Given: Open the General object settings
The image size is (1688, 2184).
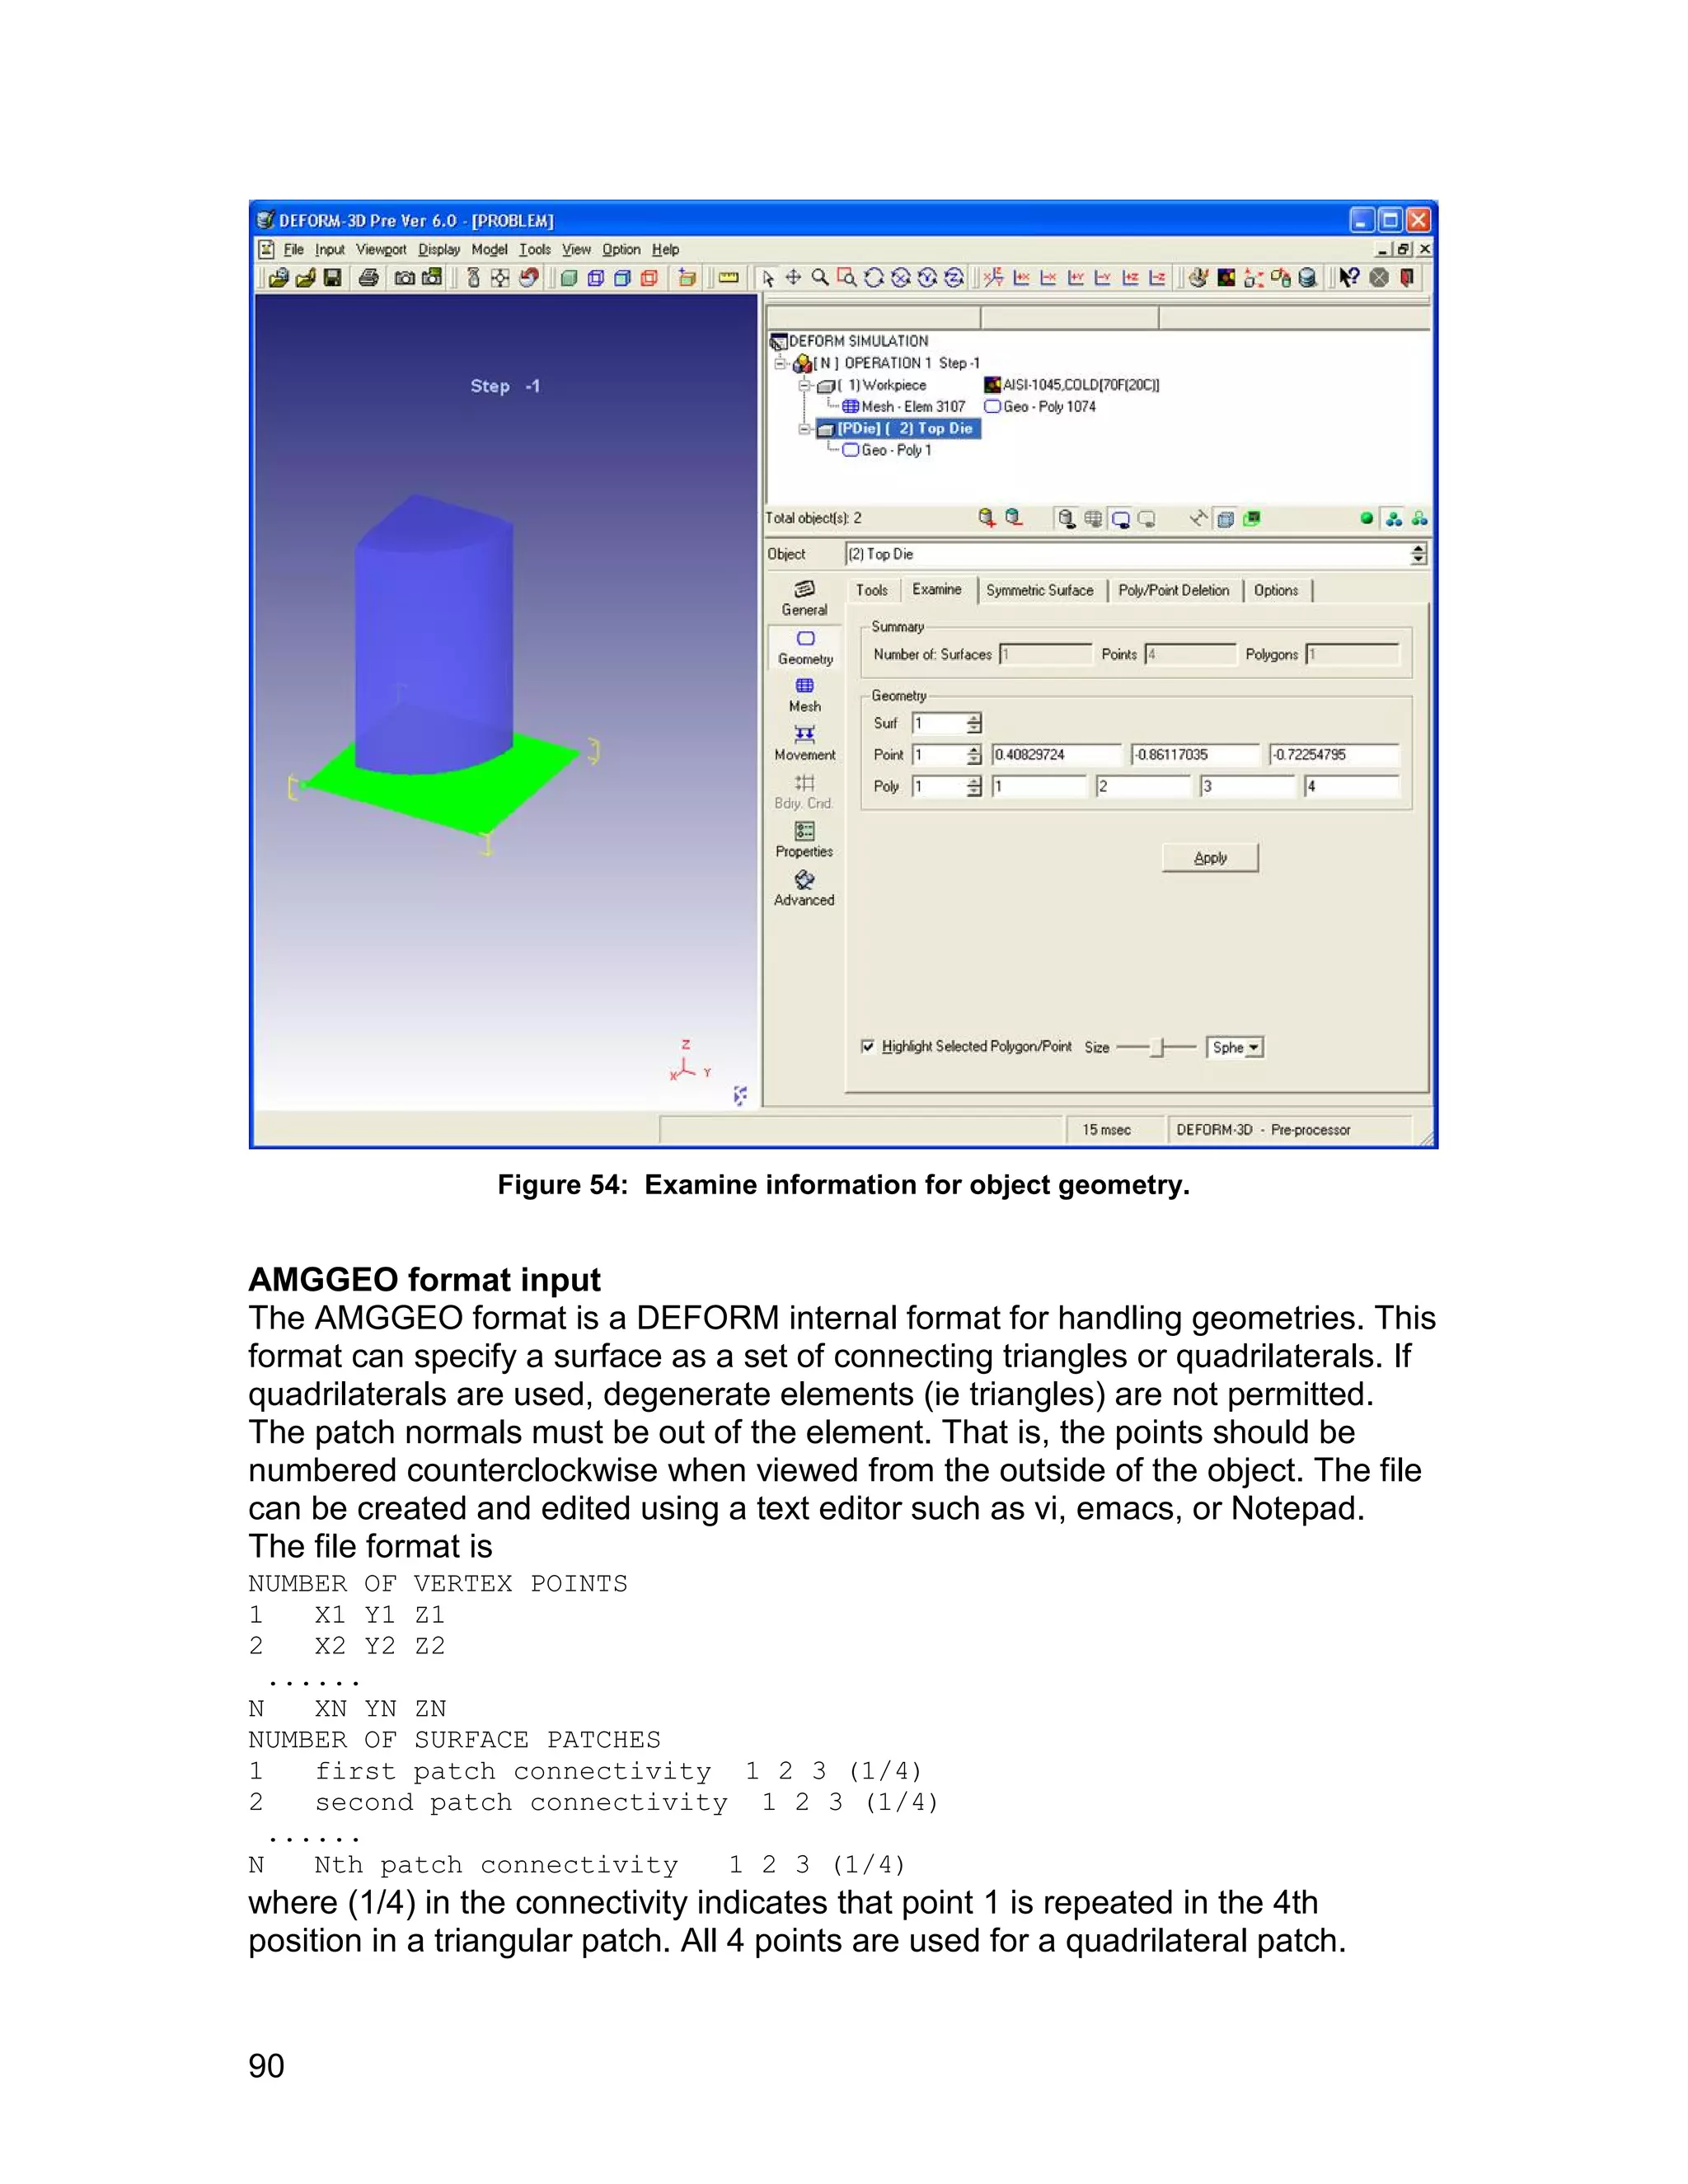Looking at the screenshot, I should point(804,598).
